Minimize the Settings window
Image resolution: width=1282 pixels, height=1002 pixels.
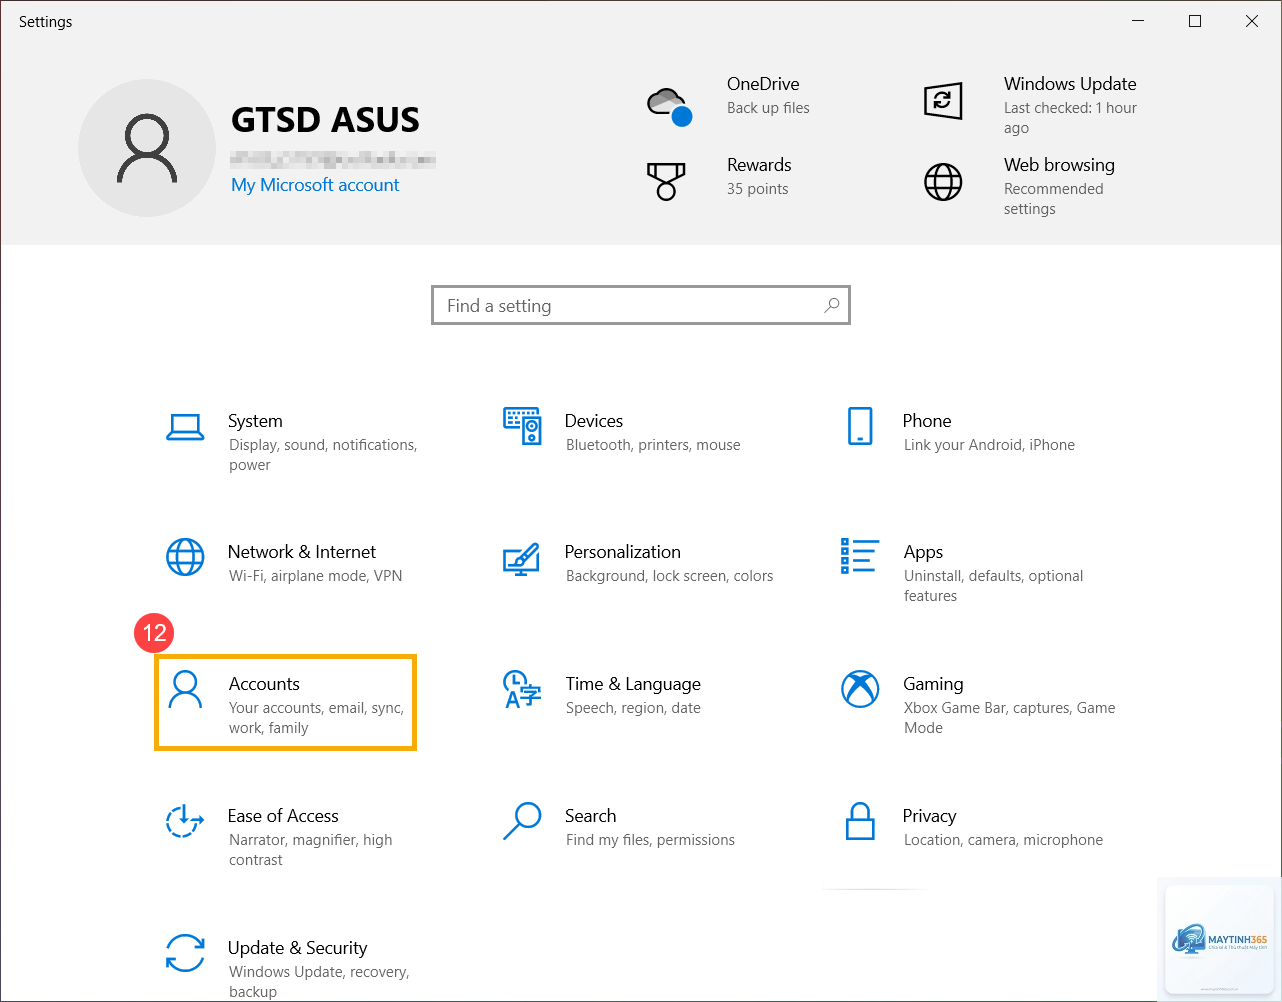(1138, 21)
